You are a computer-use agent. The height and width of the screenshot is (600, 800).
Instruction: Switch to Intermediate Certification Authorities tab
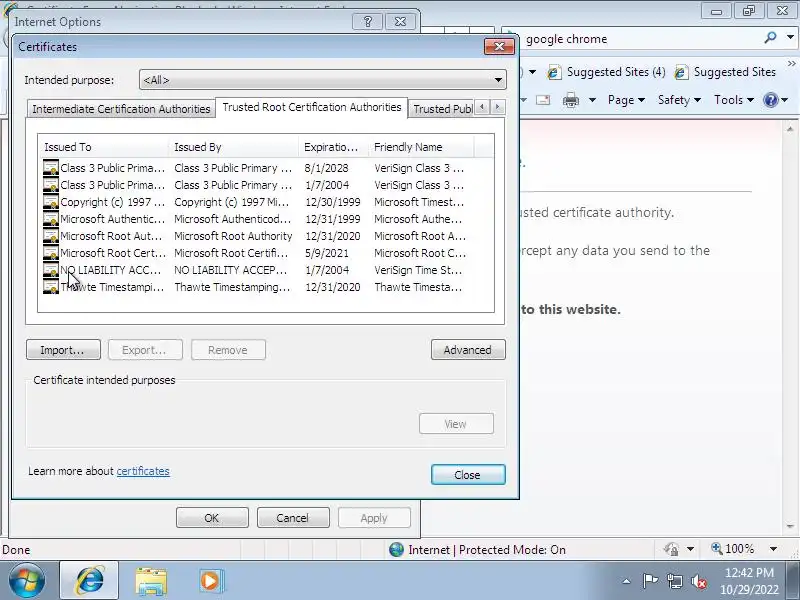coord(121,109)
